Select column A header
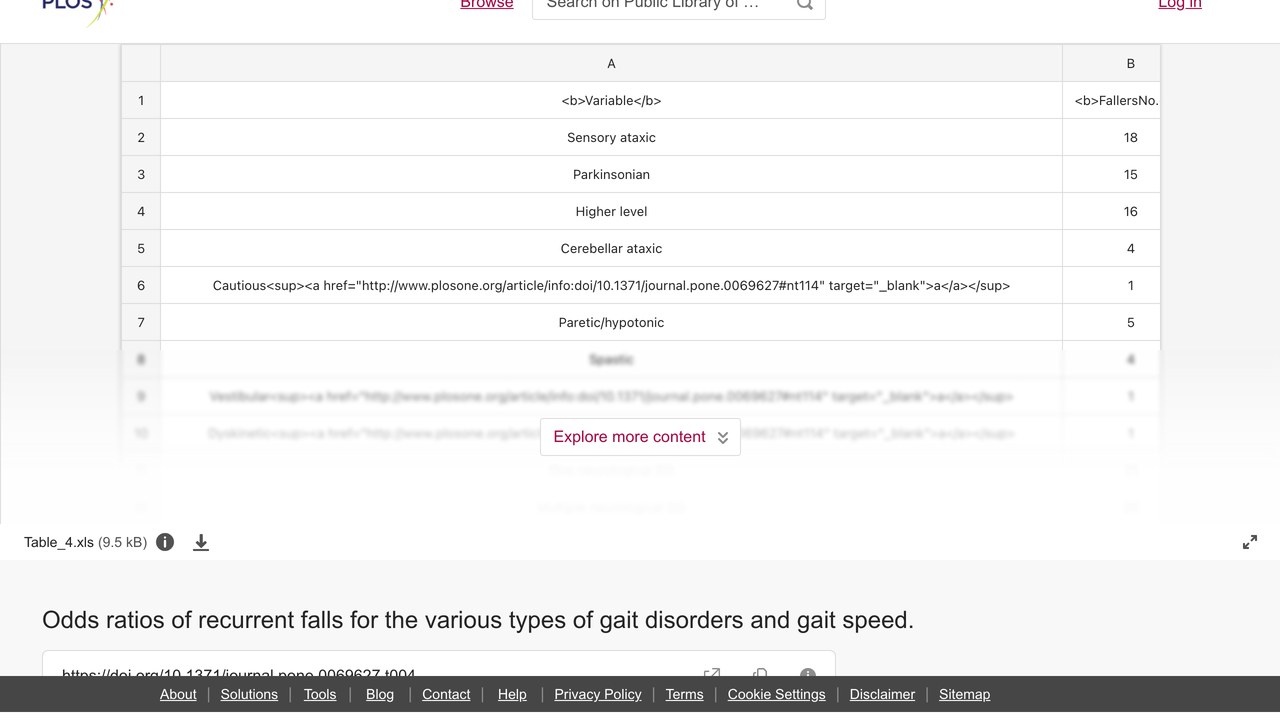 click(x=611, y=63)
